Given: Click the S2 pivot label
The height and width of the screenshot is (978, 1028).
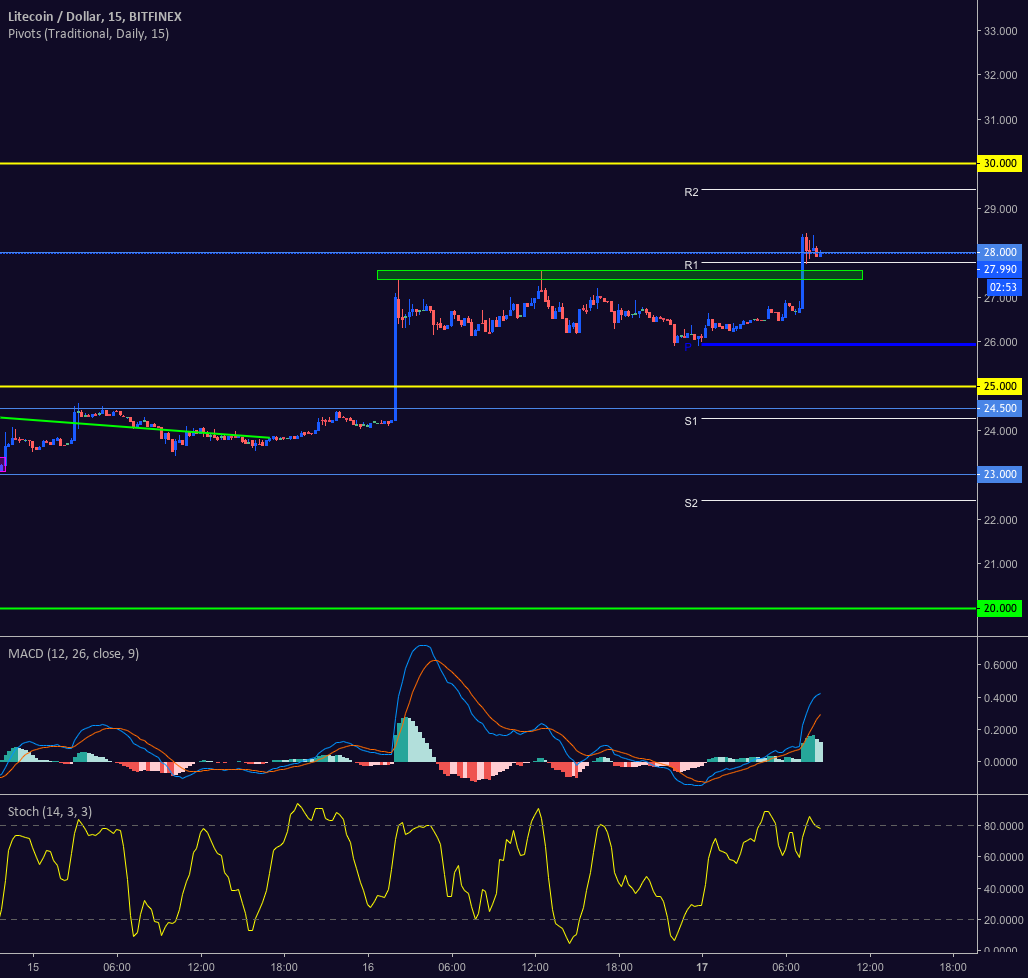Looking at the screenshot, I should point(691,503).
